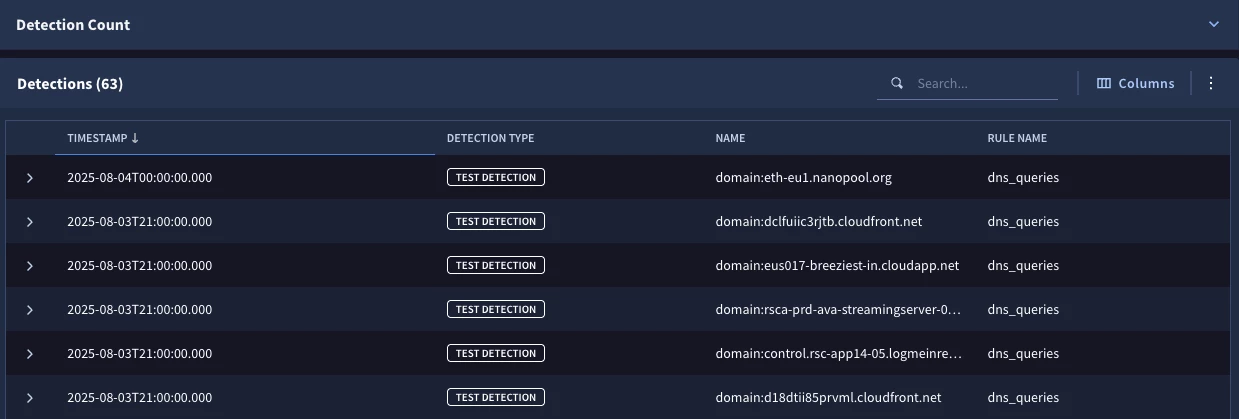Click the Test Detection badge for d18dtii85prvml.cloudfront.net
This screenshot has height=419, width=1239.
[x=496, y=398]
